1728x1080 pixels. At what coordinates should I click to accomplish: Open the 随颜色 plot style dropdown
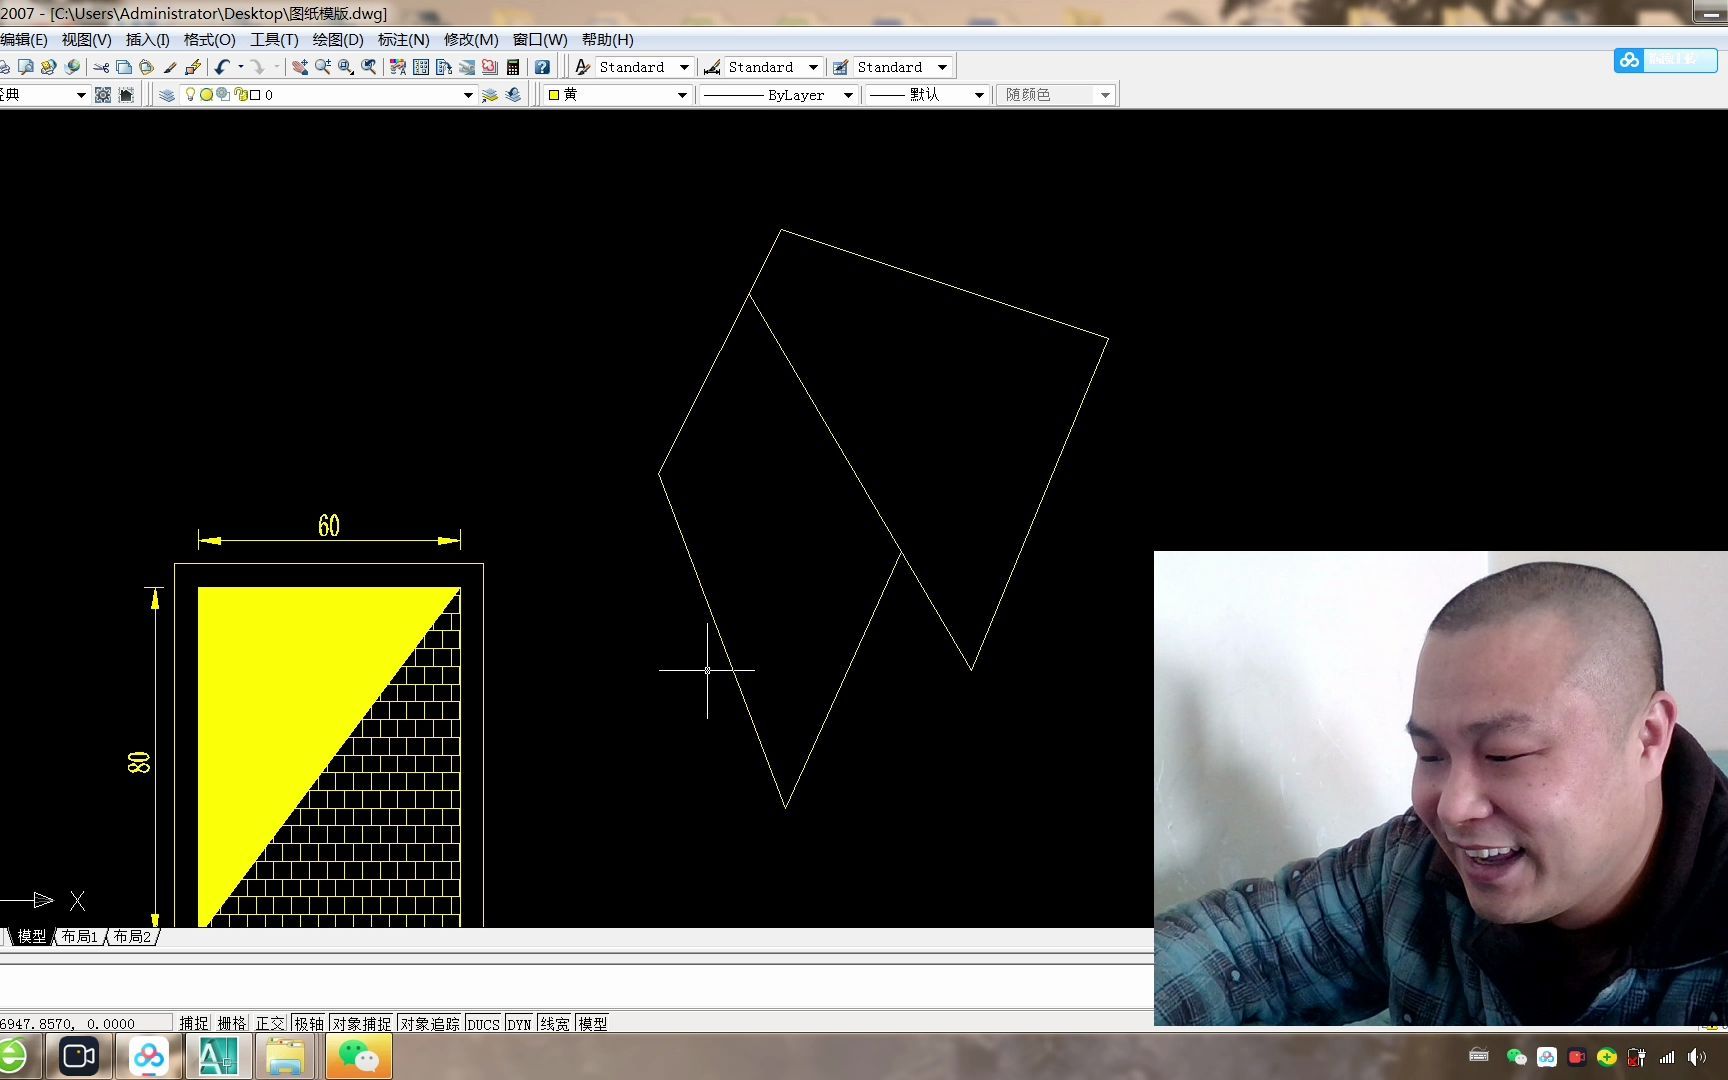(x=1056, y=95)
